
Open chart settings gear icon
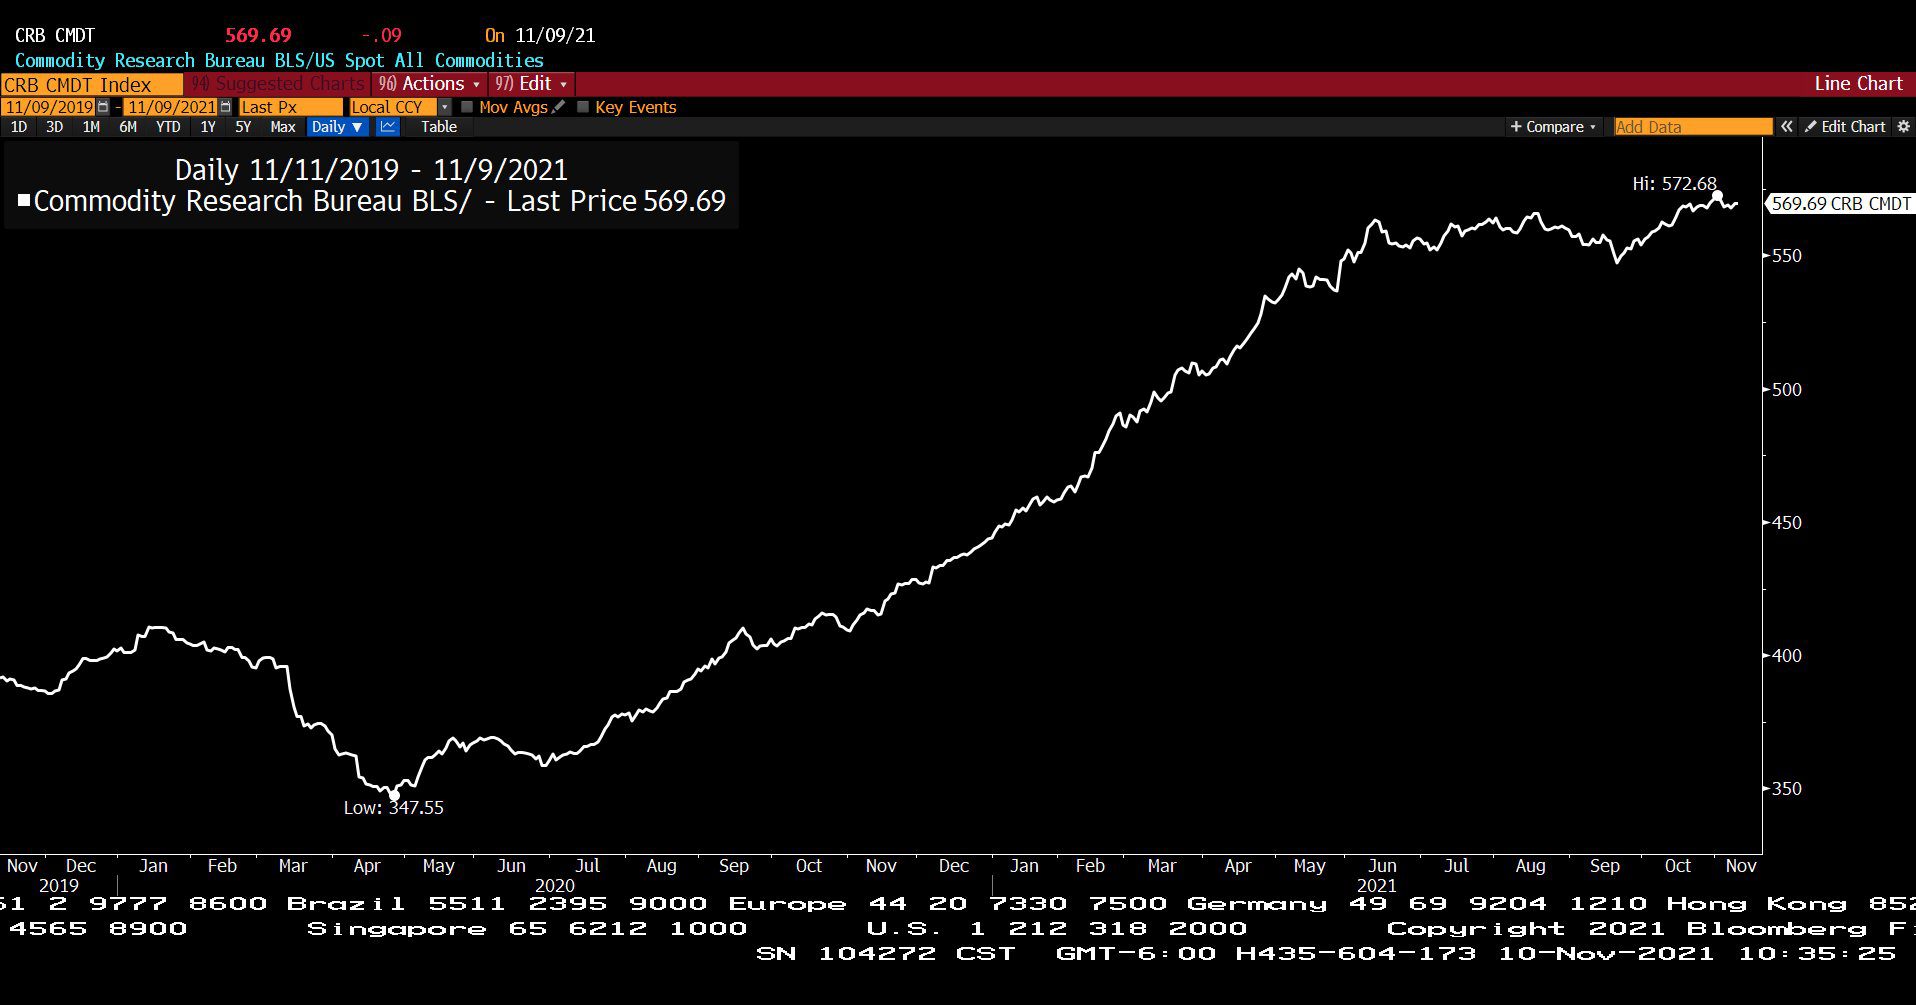pos(1903,127)
